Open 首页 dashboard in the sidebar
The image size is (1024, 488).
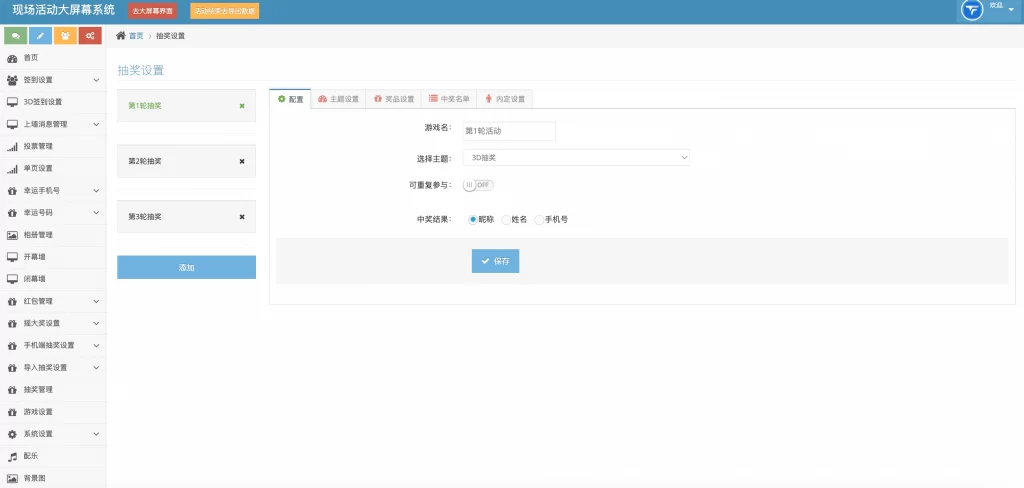[52, 58]
